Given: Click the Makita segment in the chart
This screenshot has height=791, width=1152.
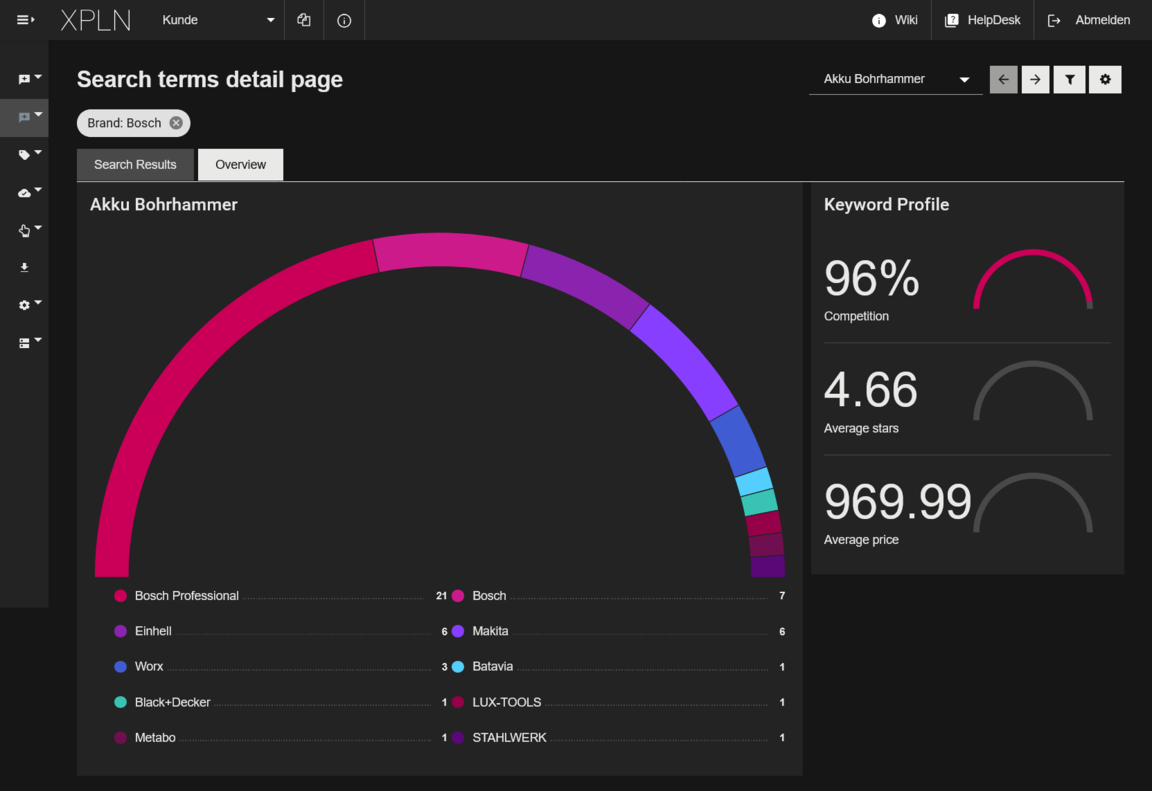Looking at the screenshot, I should point(687,360).
